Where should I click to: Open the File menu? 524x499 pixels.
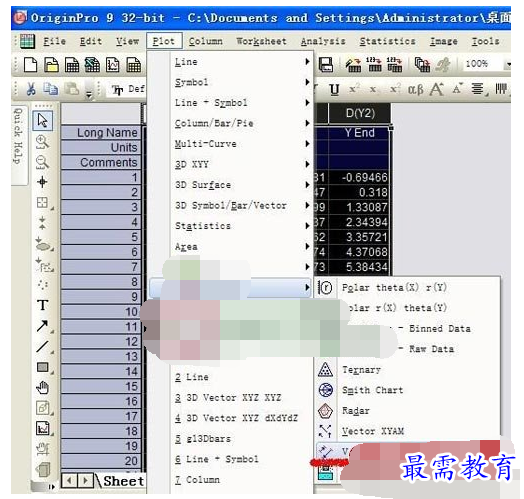tap(54, 41)
